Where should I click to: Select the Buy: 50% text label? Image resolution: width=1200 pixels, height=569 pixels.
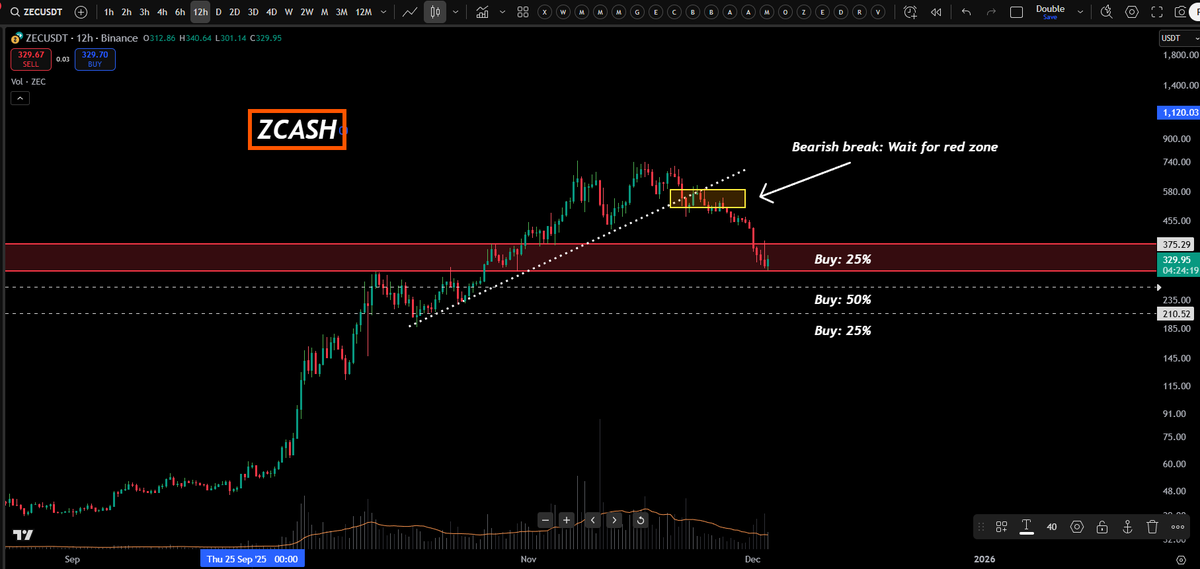click(x=842, y=299)
